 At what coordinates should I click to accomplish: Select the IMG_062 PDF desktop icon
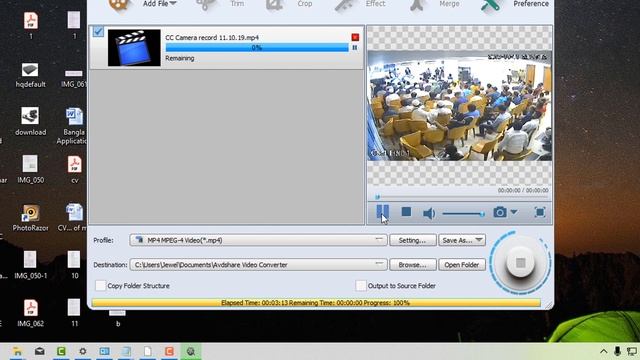click(x=30, y=313)
